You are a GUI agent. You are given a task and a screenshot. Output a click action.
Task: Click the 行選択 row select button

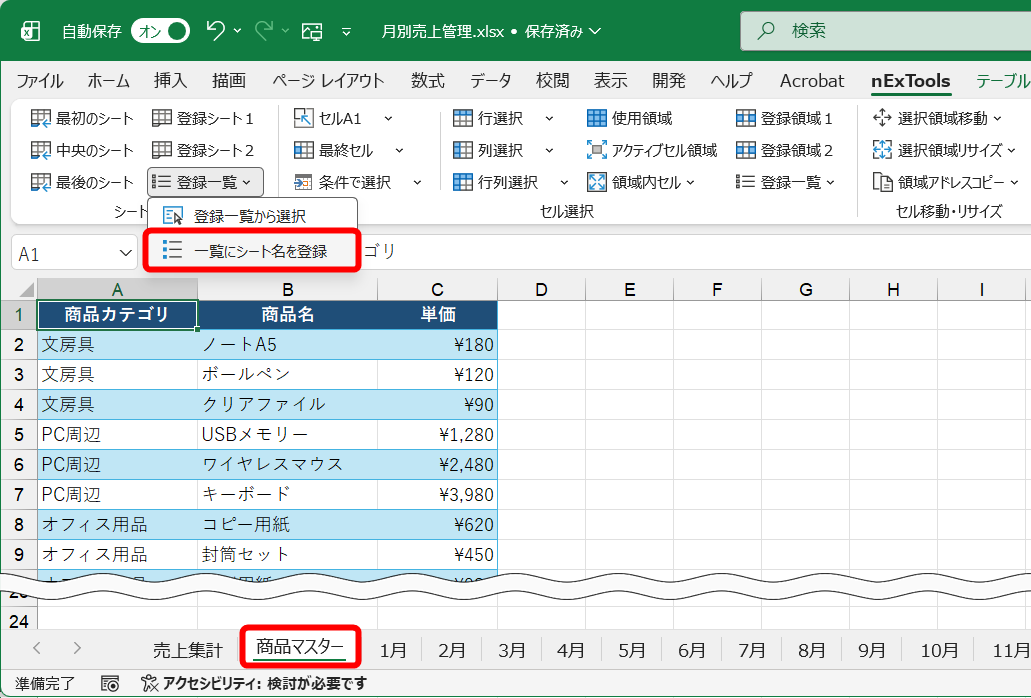489,118
